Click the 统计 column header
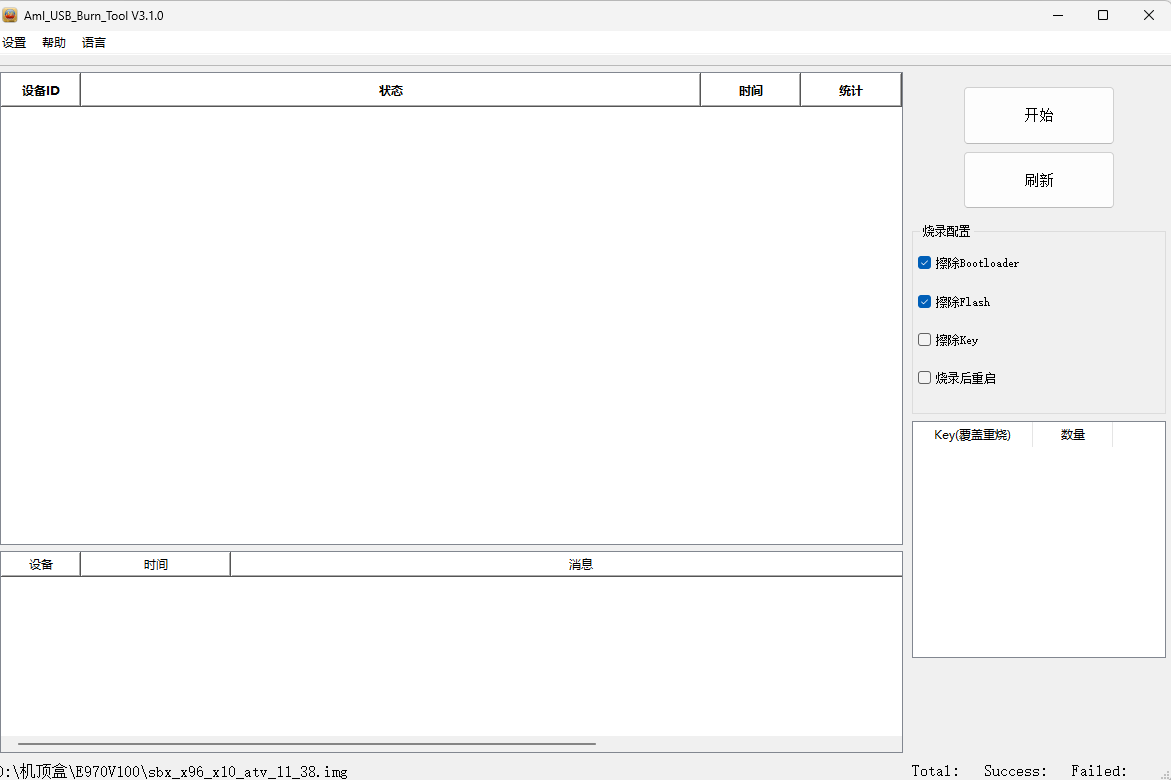This screenshot has width=1171, height=780. click(x=850, y=89)
